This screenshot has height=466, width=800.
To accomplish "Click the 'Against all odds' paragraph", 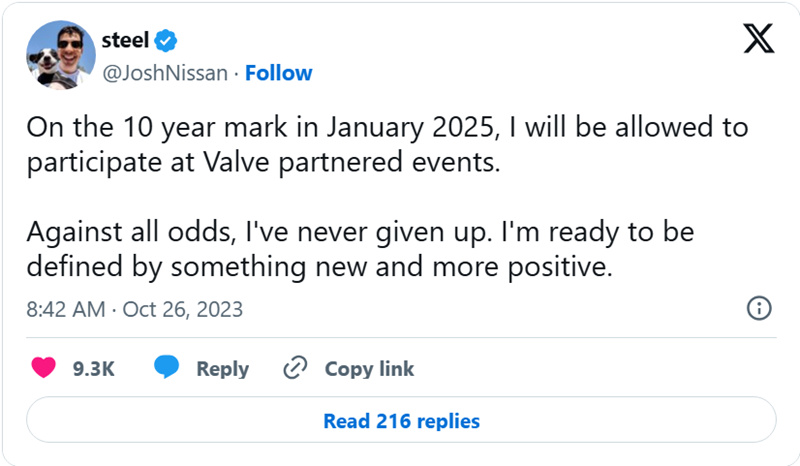I will [x=360, y=249].
